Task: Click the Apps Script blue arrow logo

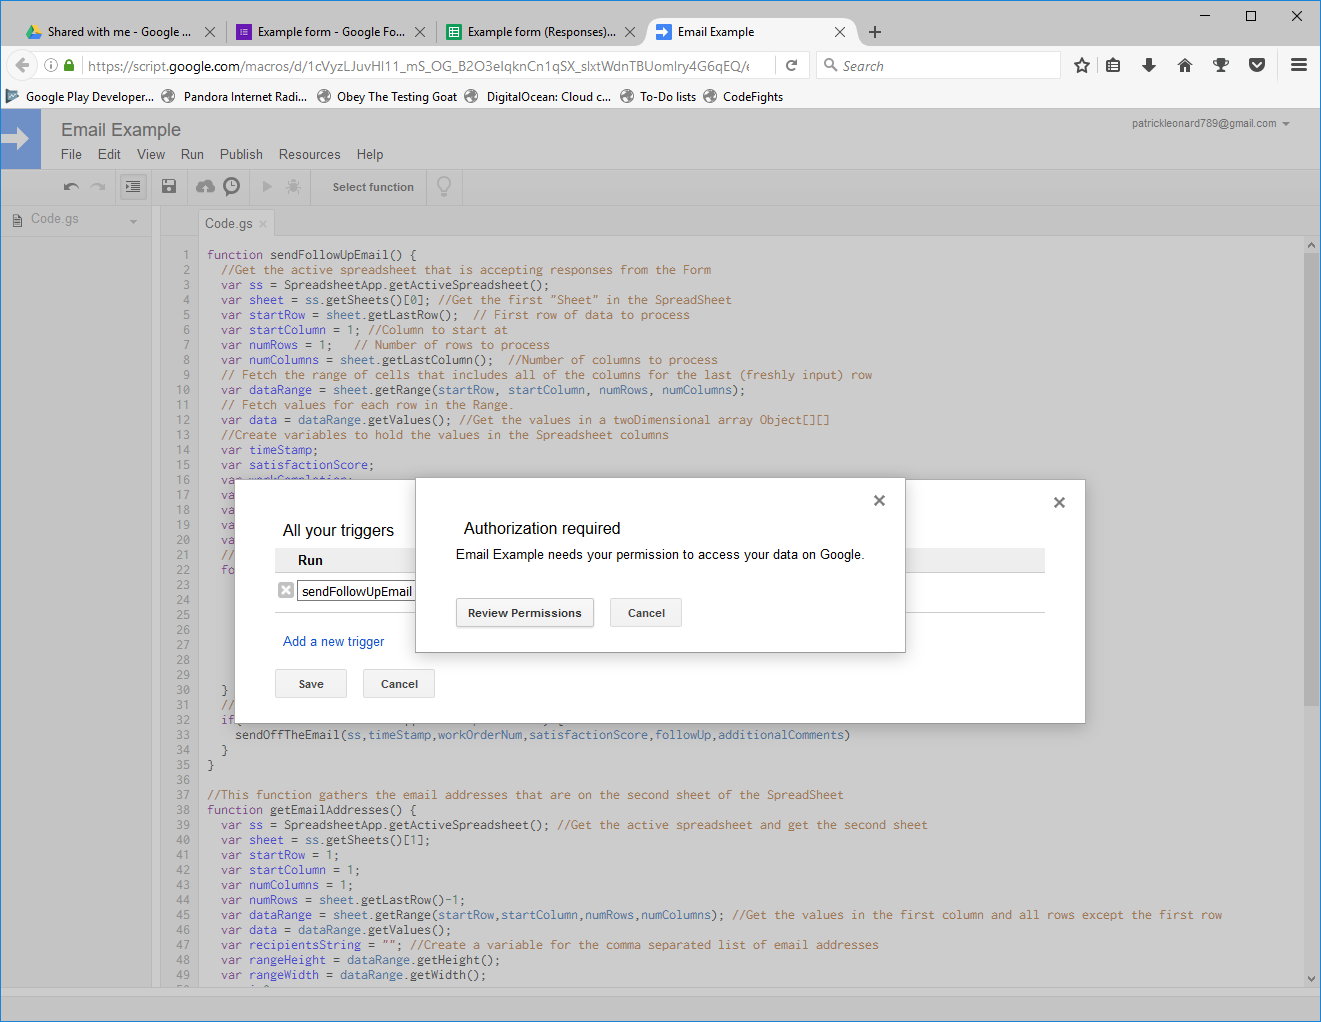Action: click(20, 139)
